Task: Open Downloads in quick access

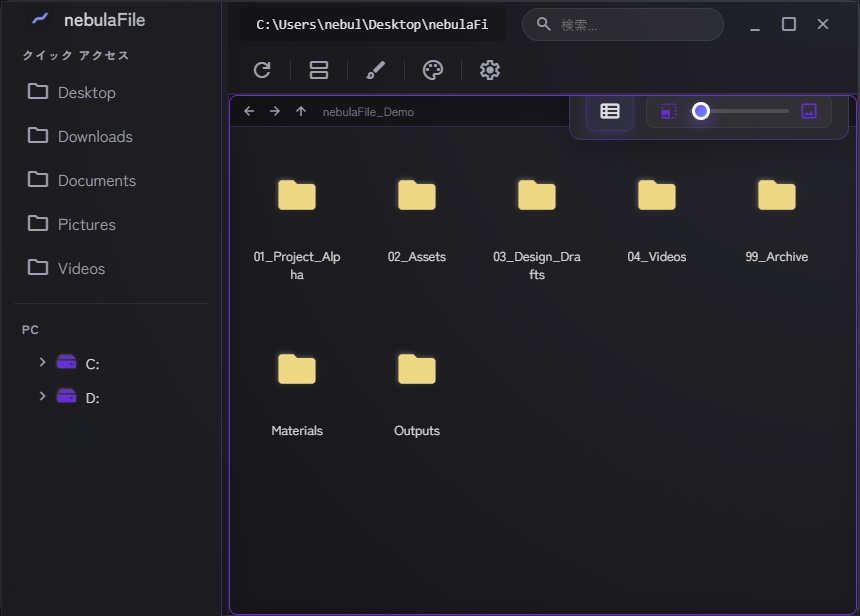Action: click(80, 136)
